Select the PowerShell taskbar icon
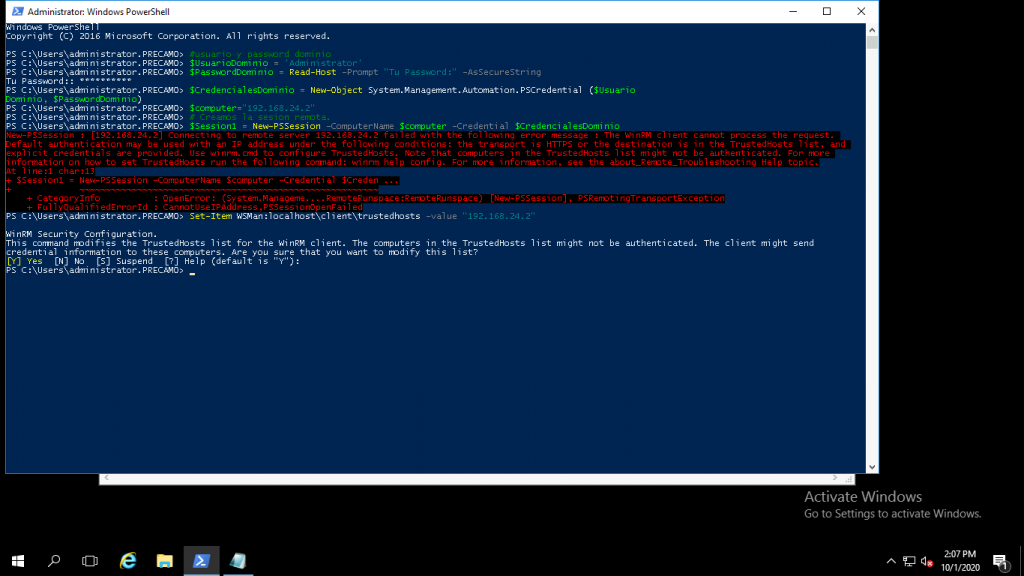The image size is (1024, 576). point(201,561)
